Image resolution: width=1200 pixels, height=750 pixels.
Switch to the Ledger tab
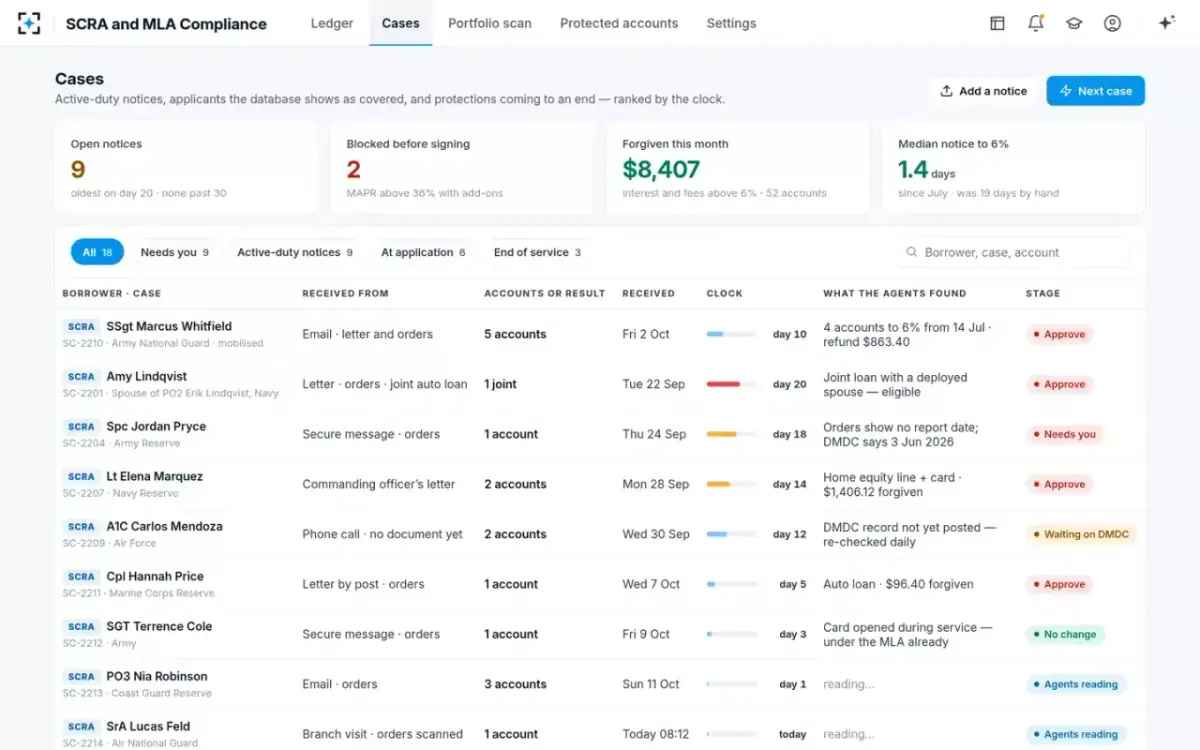pos(332,23)
